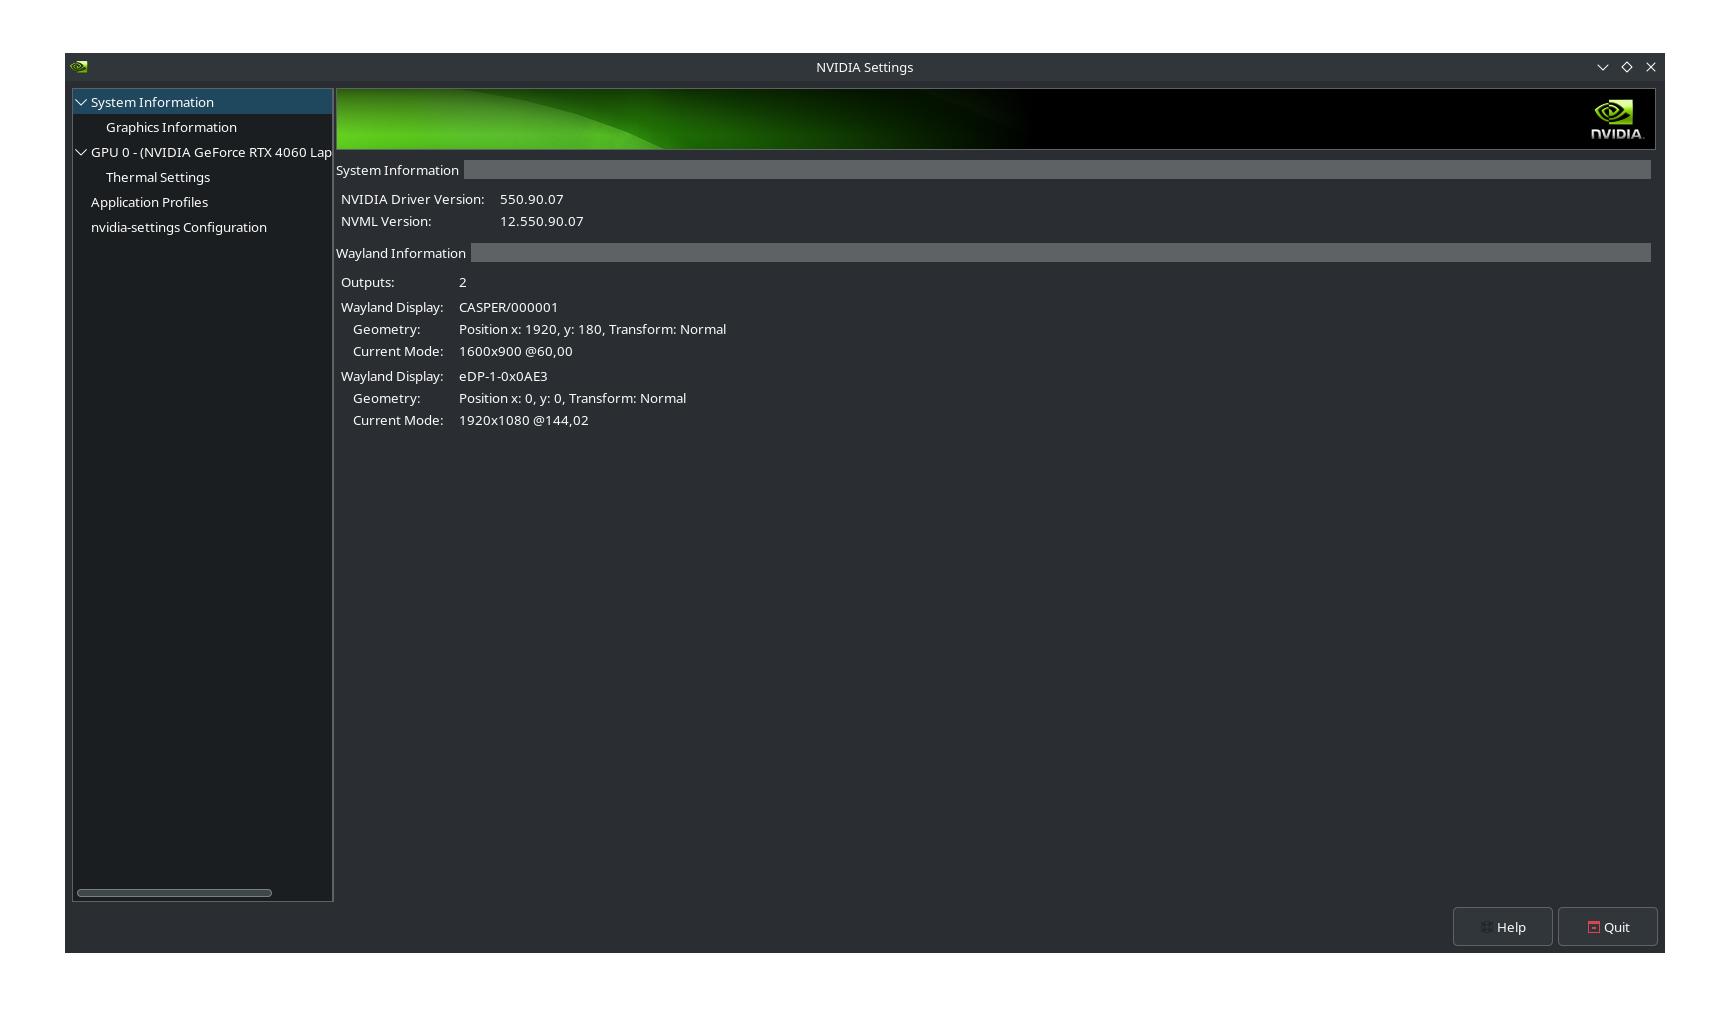Open nvidia-settings Configuration page
Image resolution: width=1730 pixels, height=1030 pixels.
tap(179, 227)
